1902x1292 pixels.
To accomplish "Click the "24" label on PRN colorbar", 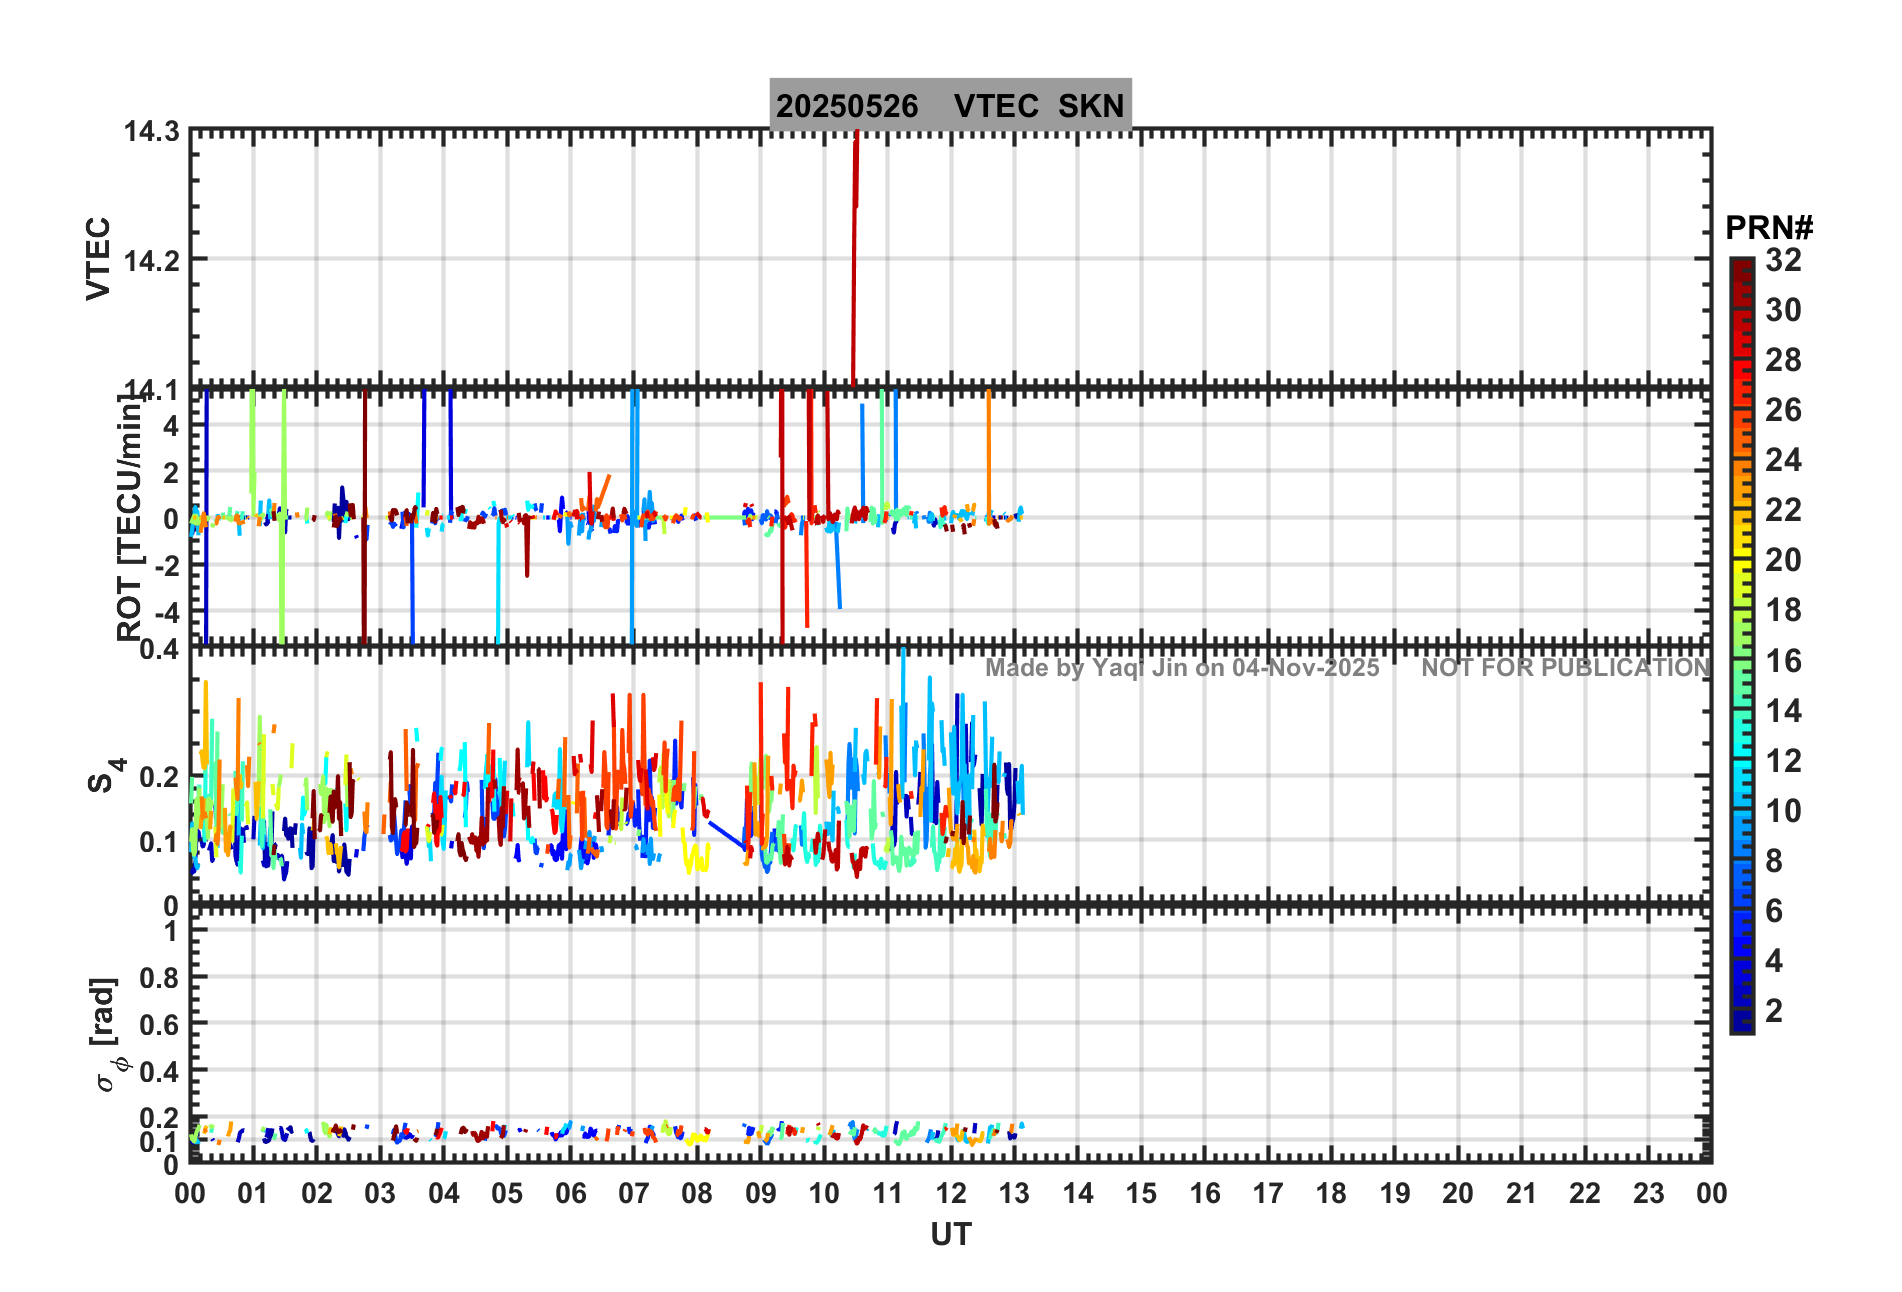I will click(x=1783, y=460).
